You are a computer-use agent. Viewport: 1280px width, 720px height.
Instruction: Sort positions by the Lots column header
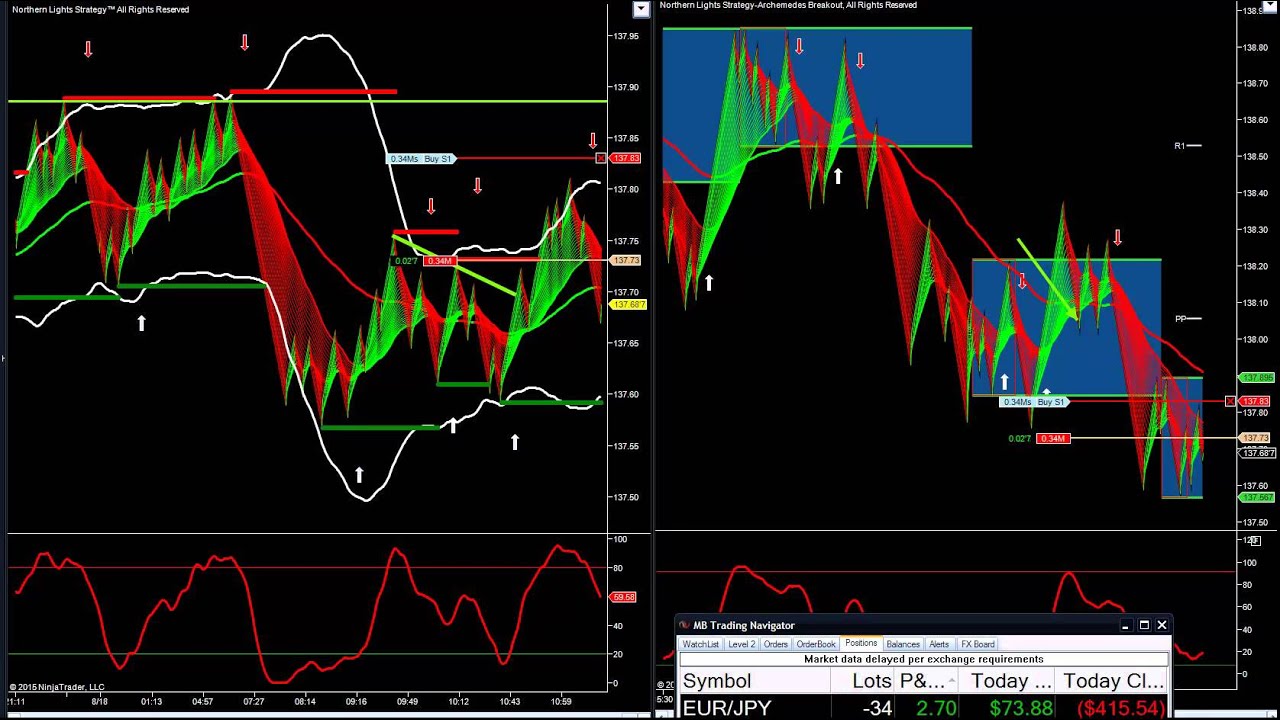coord(863,681)
